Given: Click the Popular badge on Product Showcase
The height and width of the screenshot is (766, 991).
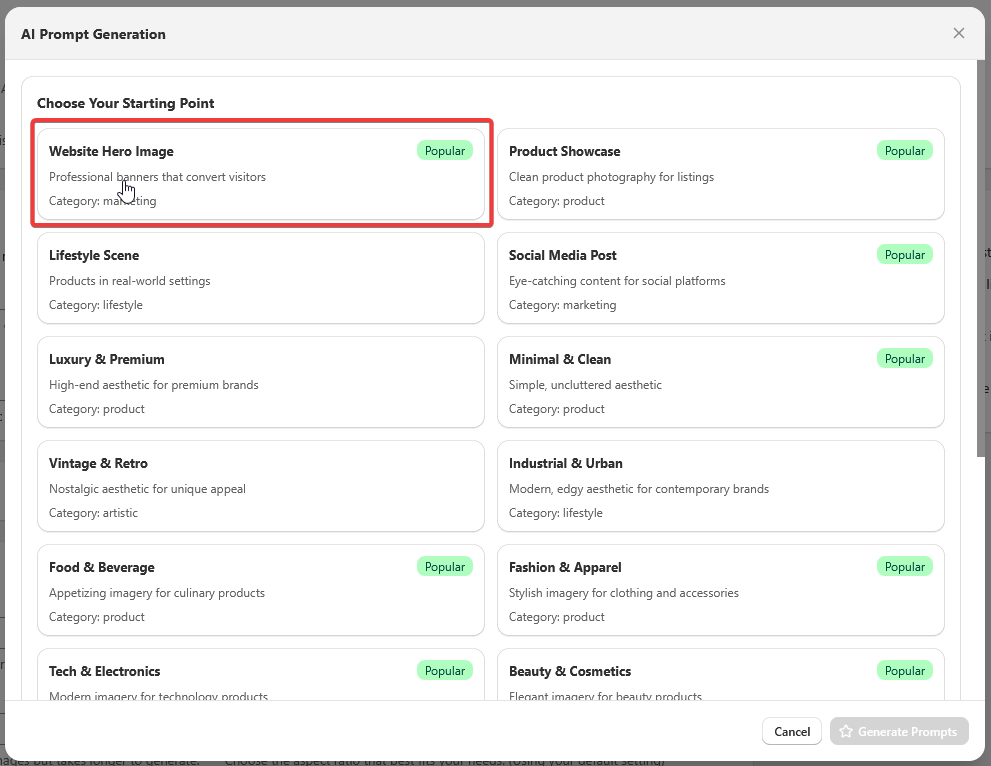Looking at the screenshot, I should 904,151.
